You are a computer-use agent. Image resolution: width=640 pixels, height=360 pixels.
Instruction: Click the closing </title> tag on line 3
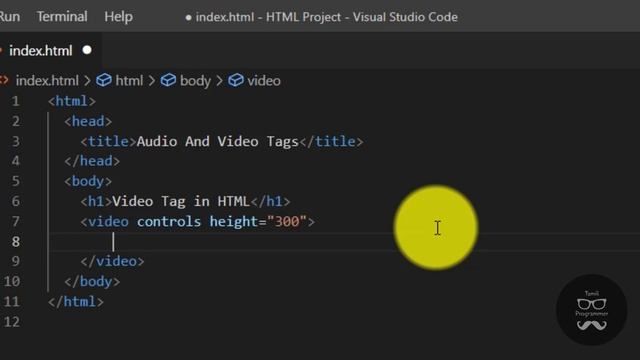[x=331, y=141]
